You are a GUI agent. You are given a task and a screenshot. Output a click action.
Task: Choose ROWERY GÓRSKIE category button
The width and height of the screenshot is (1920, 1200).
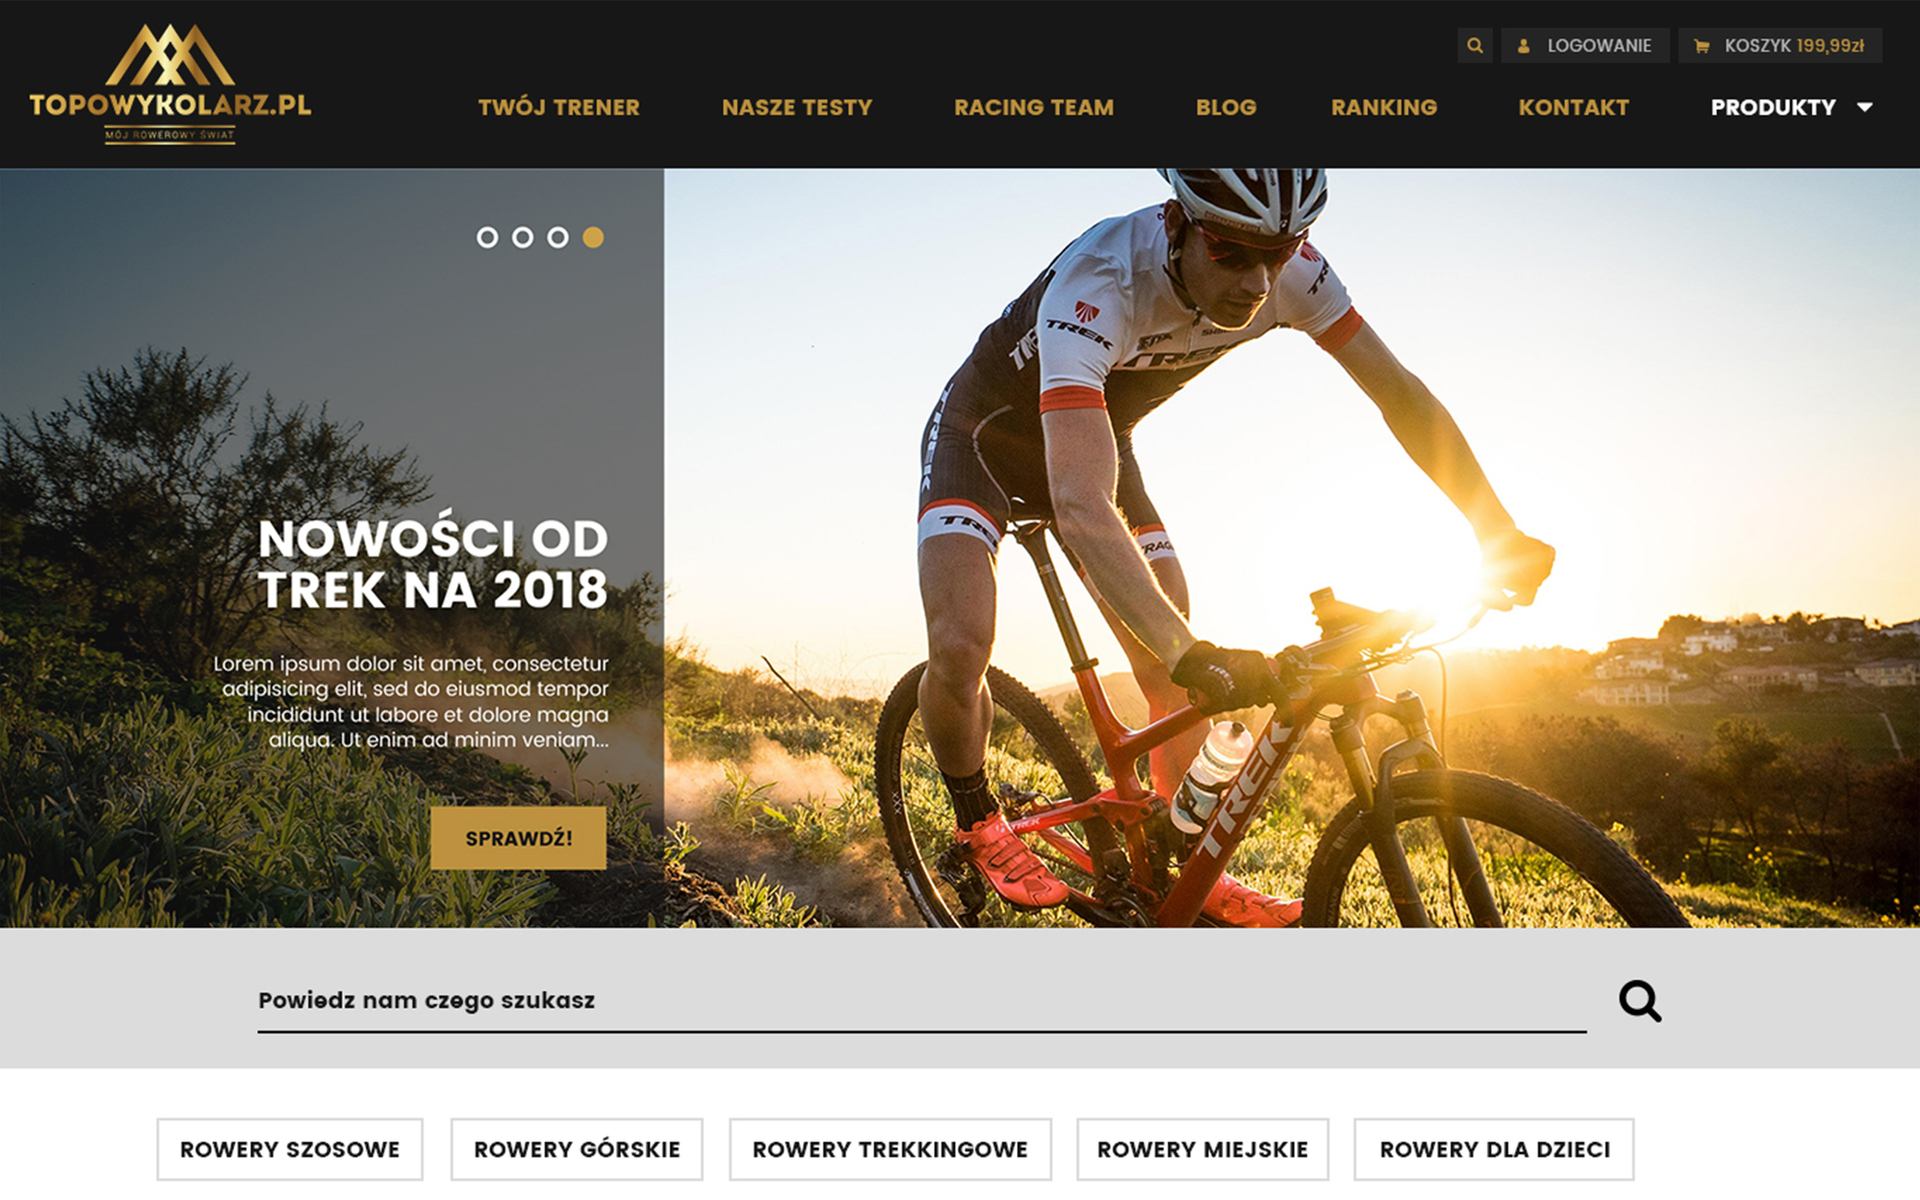577,1150
